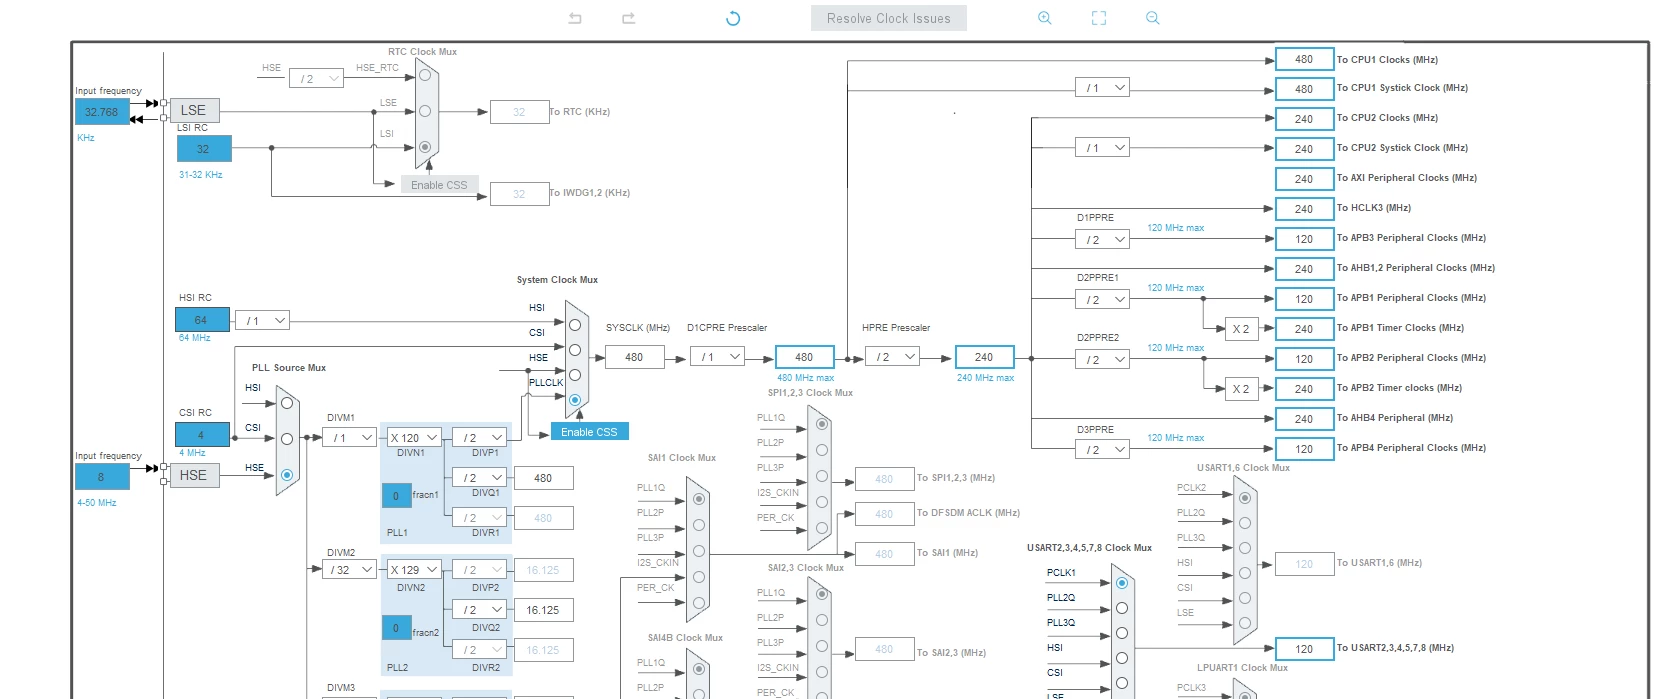This screenshot has width=1668, height=699.
Task: Zoom out of the clock diagram
Action: 1153,18
